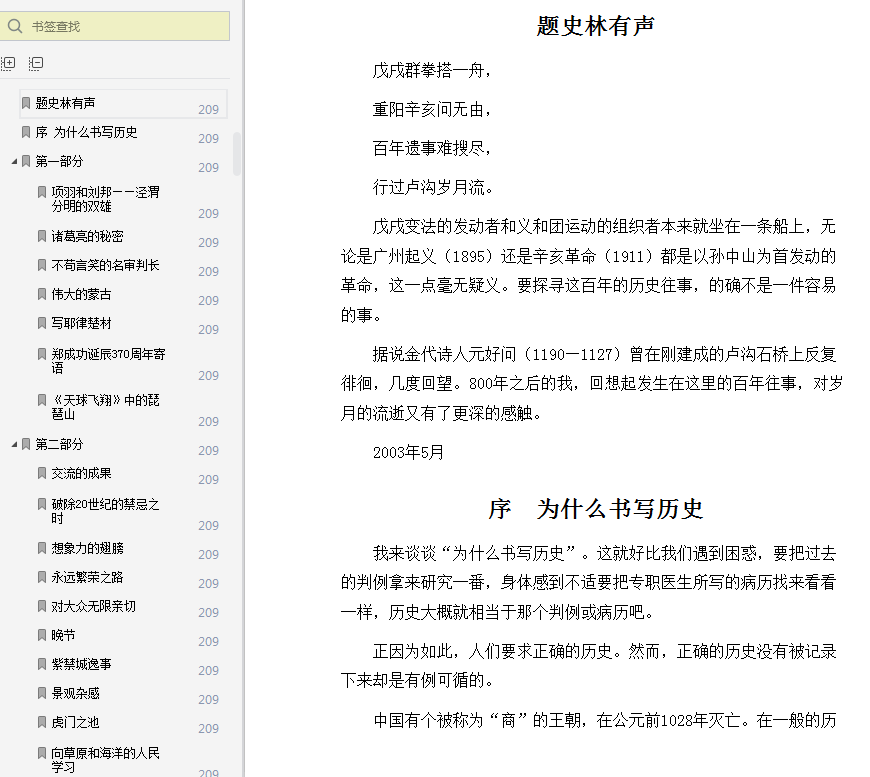Jump to 不苟言笑的名审判长 chapter
Screen dimensions: 870x777
coord(105,265)
